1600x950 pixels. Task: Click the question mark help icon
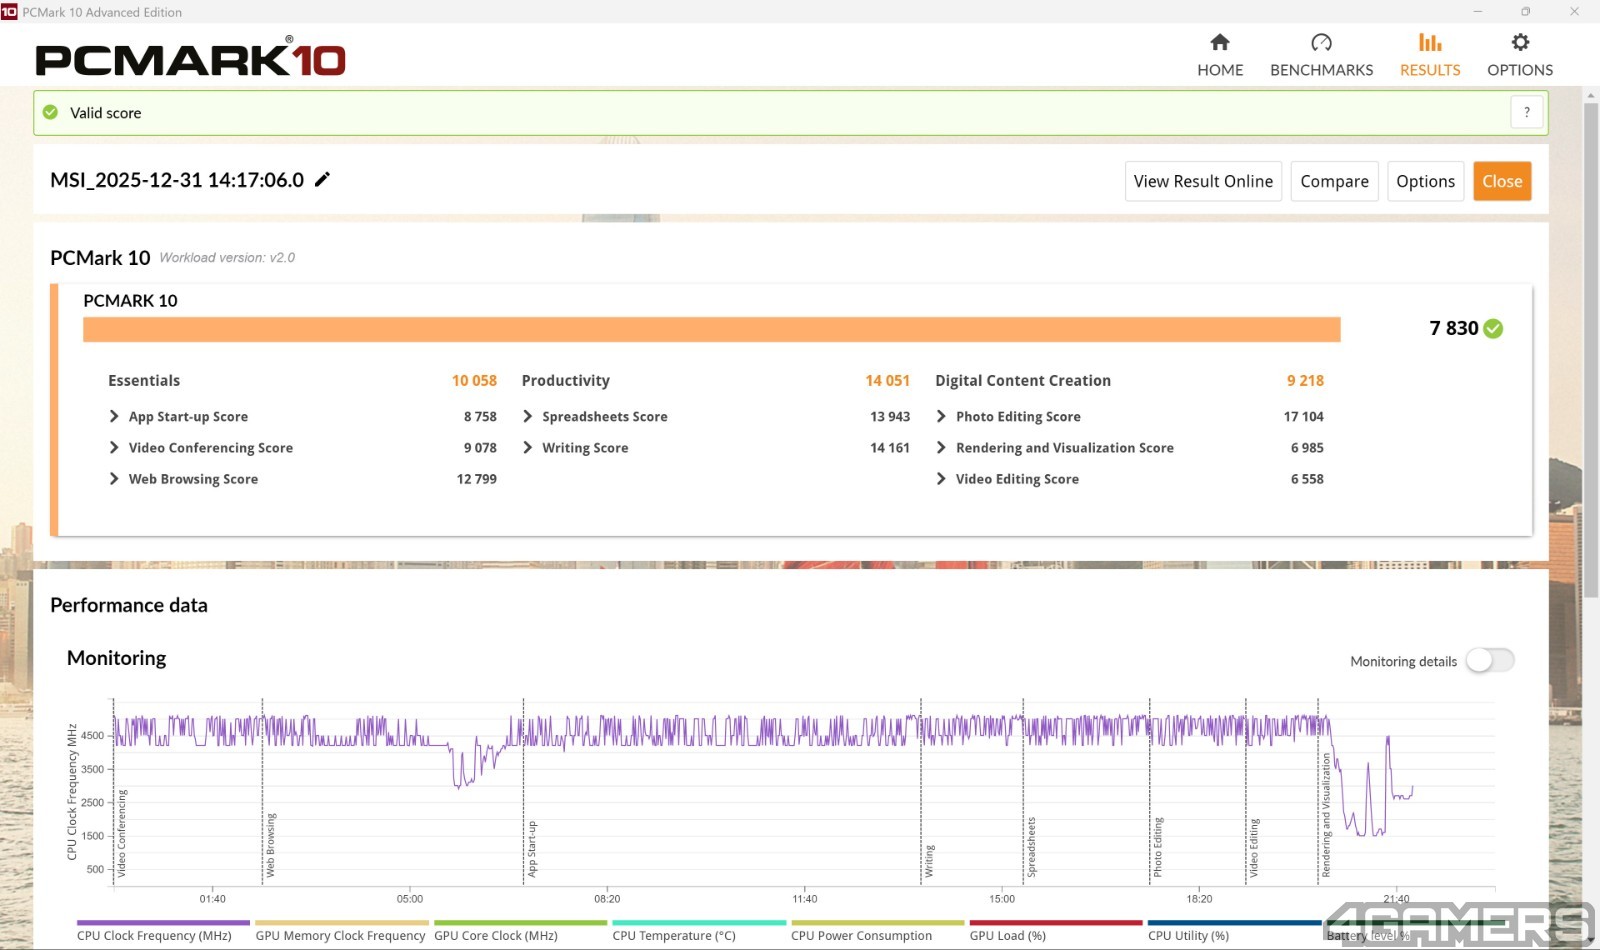tap(1526, 113)
